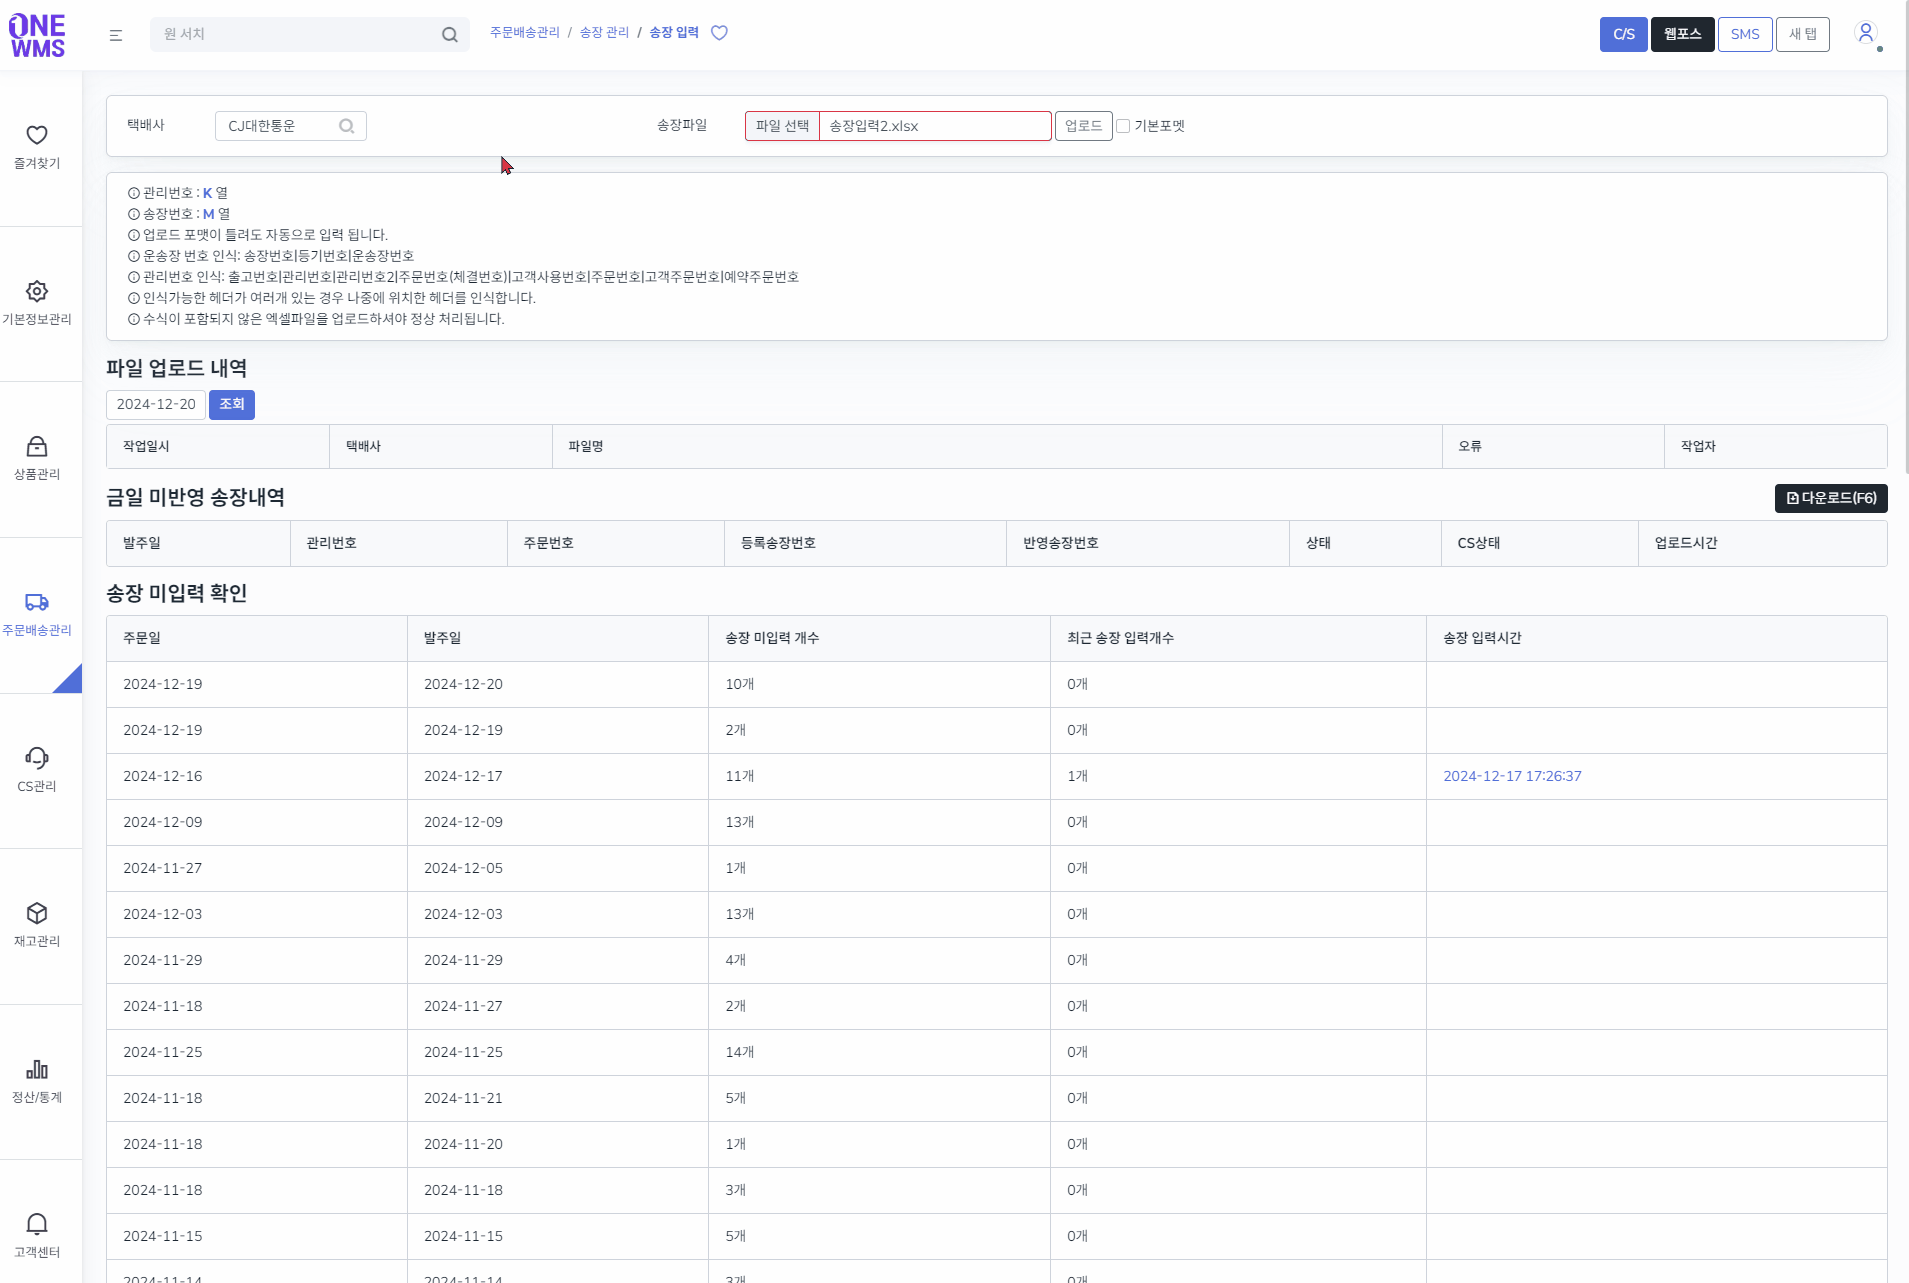This screenshot has width=1909, height=1283.
Task: Open the user profile icon
Action: pos(1865,33)
